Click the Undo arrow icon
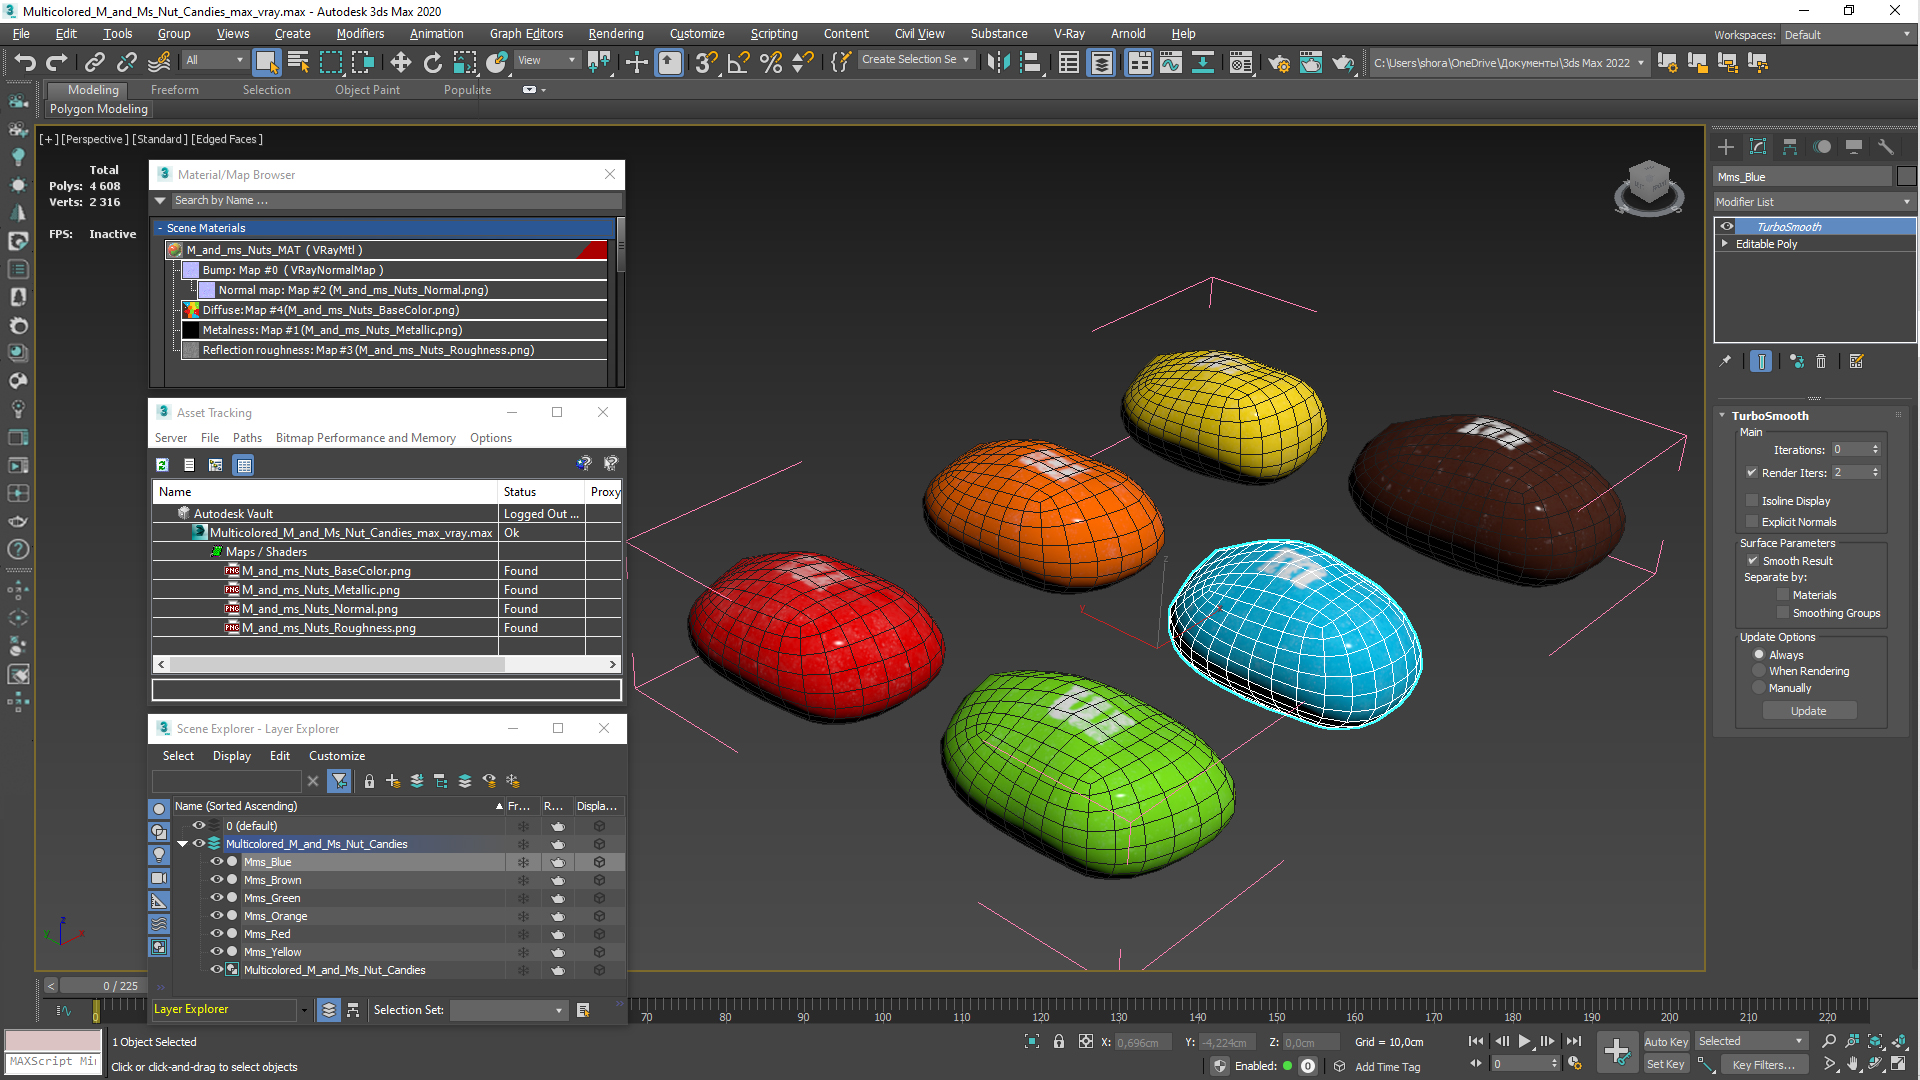Screen dimensions: 1920x1080 (24, 63)
